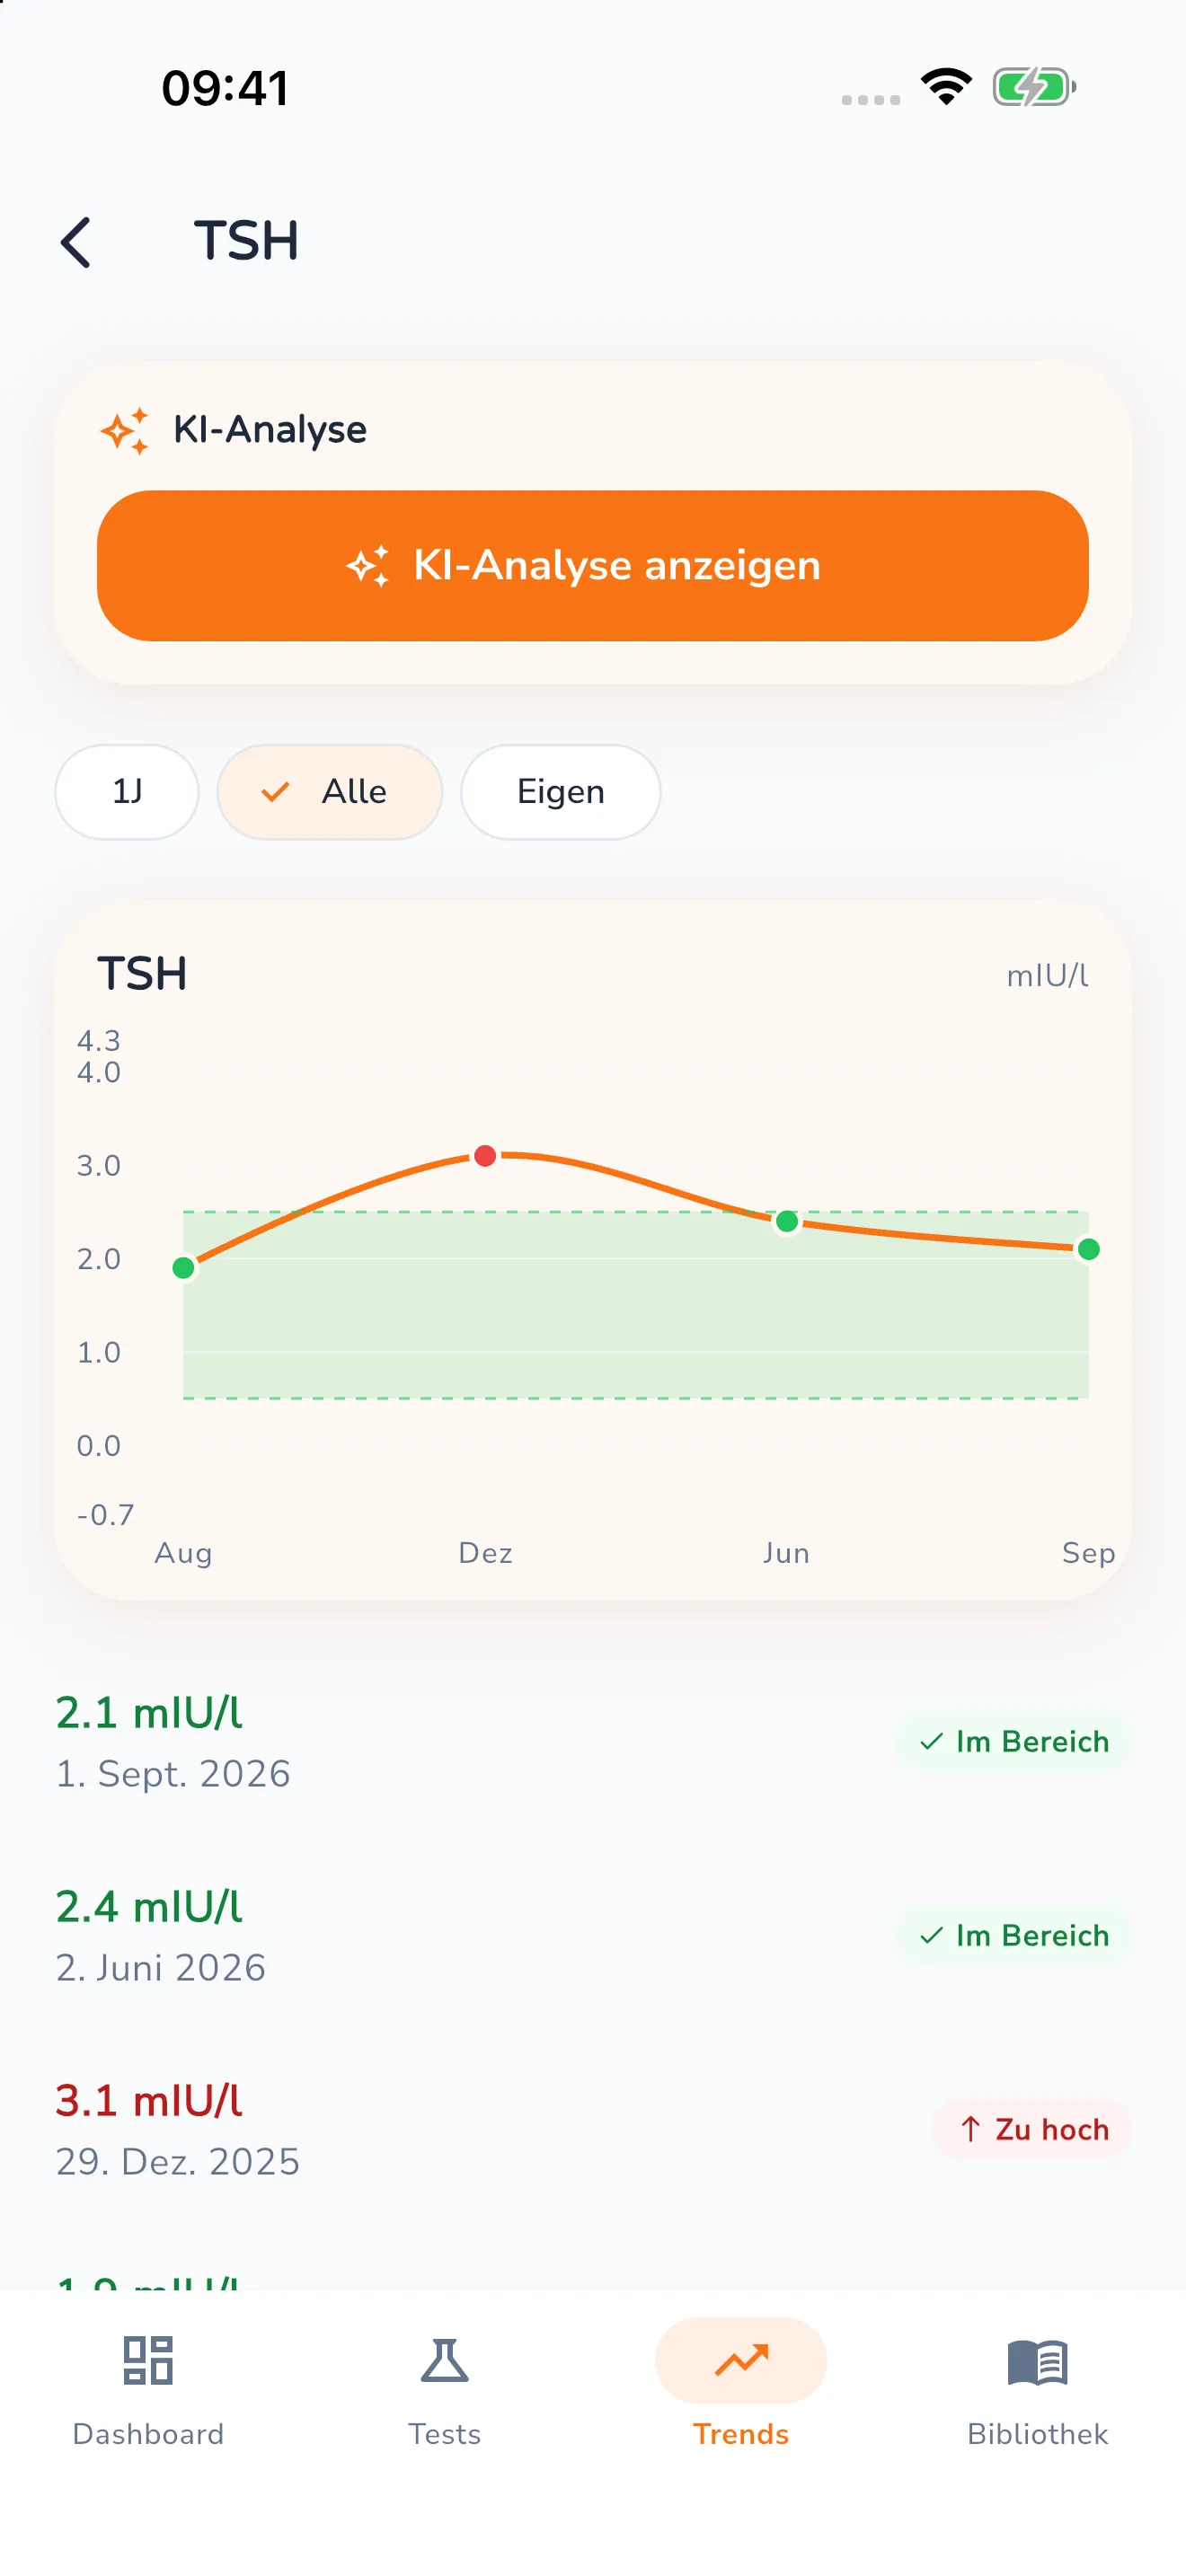
Task: Tap the red data point on chart
Action: pyautogui.click(x=485, y=1156)
